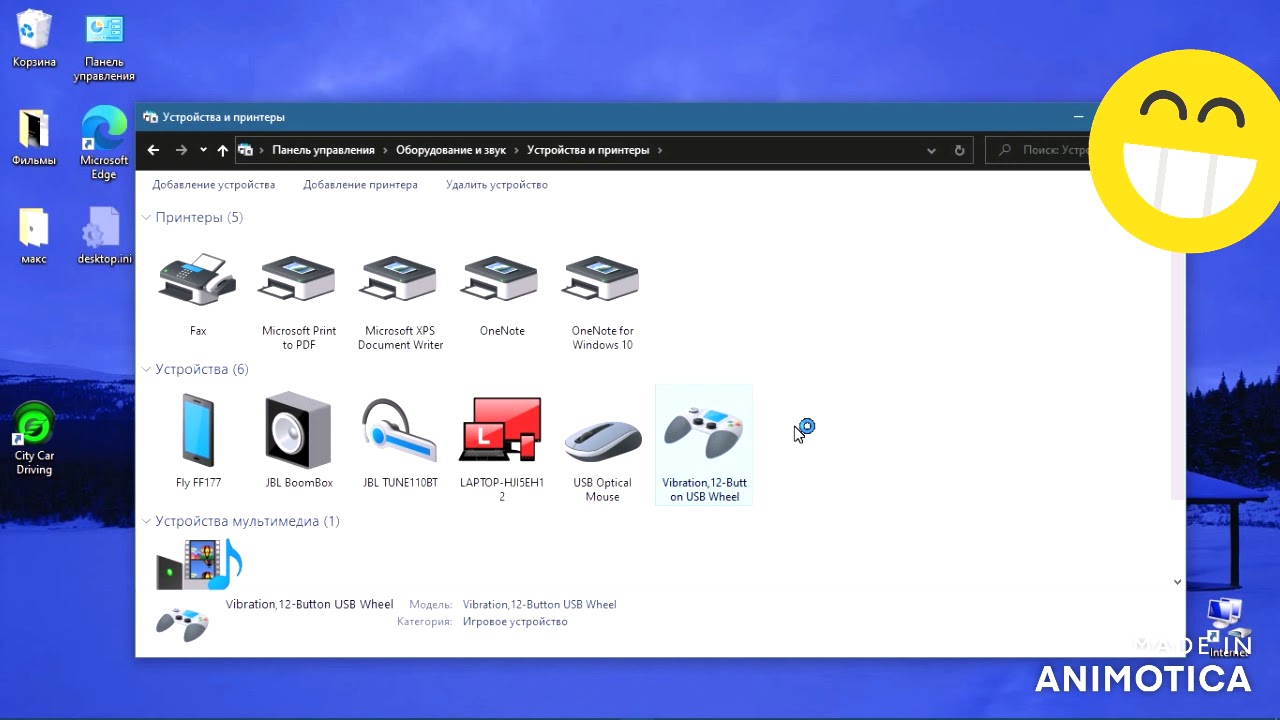The image size is (1280, 720).
Task: Navigate to Панель управления breadcrumb
Action: (323, 150)
